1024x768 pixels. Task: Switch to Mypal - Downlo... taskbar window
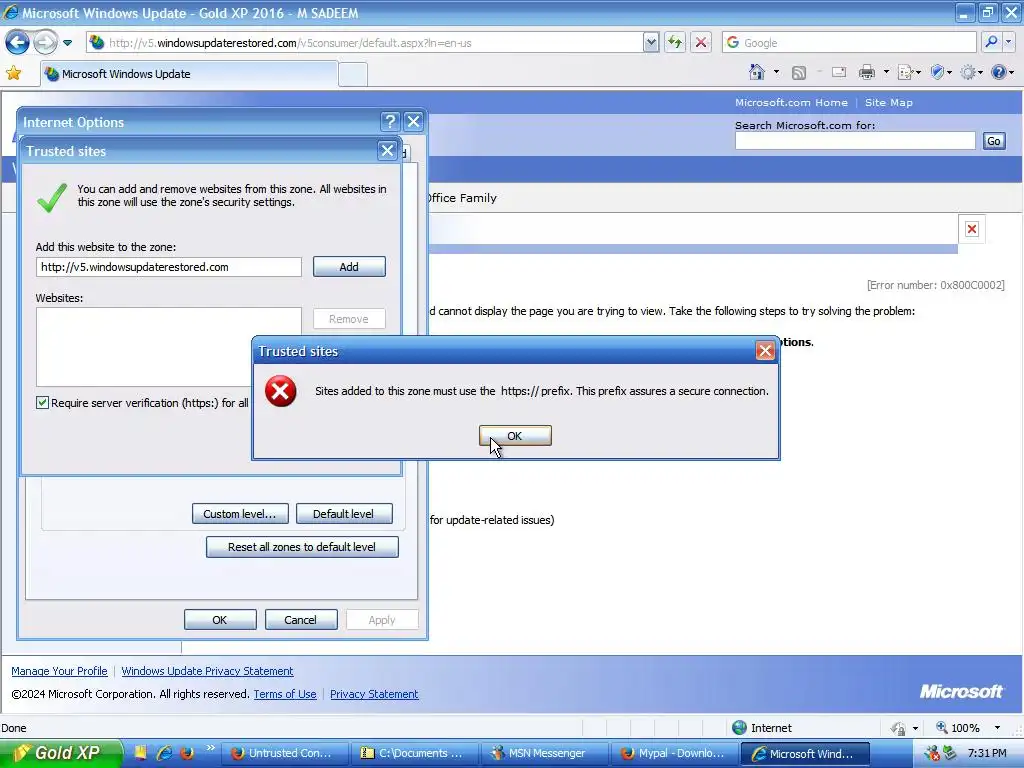(675, 753)
